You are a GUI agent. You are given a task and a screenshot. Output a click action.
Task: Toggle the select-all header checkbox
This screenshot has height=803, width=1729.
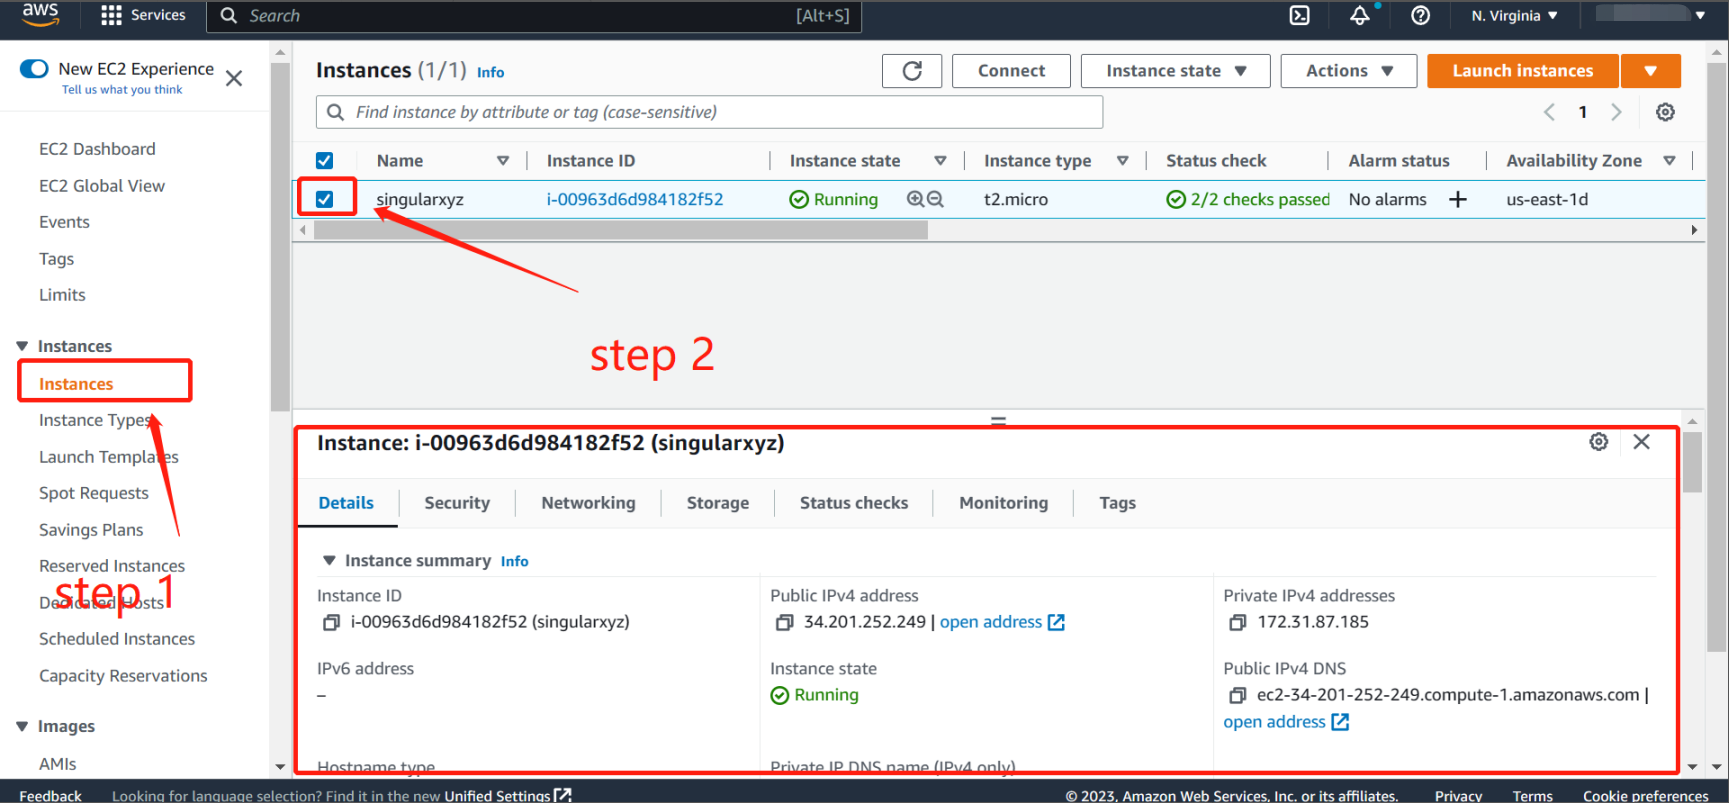(325, 161)
